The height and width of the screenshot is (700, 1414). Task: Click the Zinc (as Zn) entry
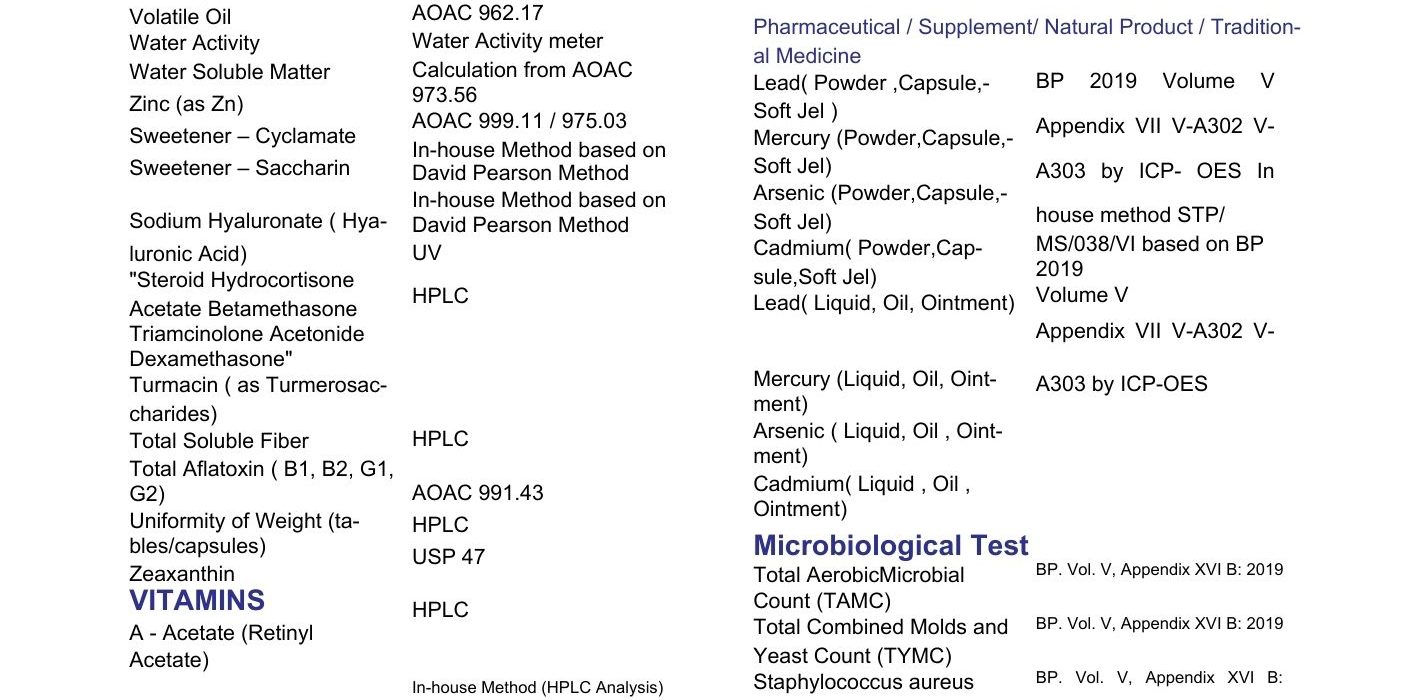point(186,104)
